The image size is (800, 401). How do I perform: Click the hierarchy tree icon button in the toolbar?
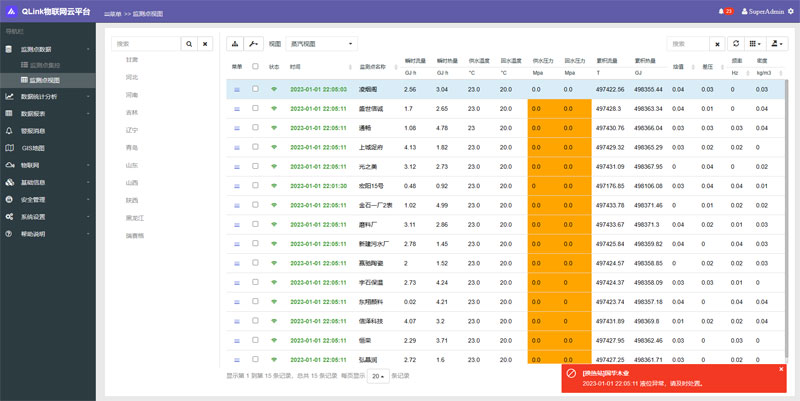(x=234, y=44)
